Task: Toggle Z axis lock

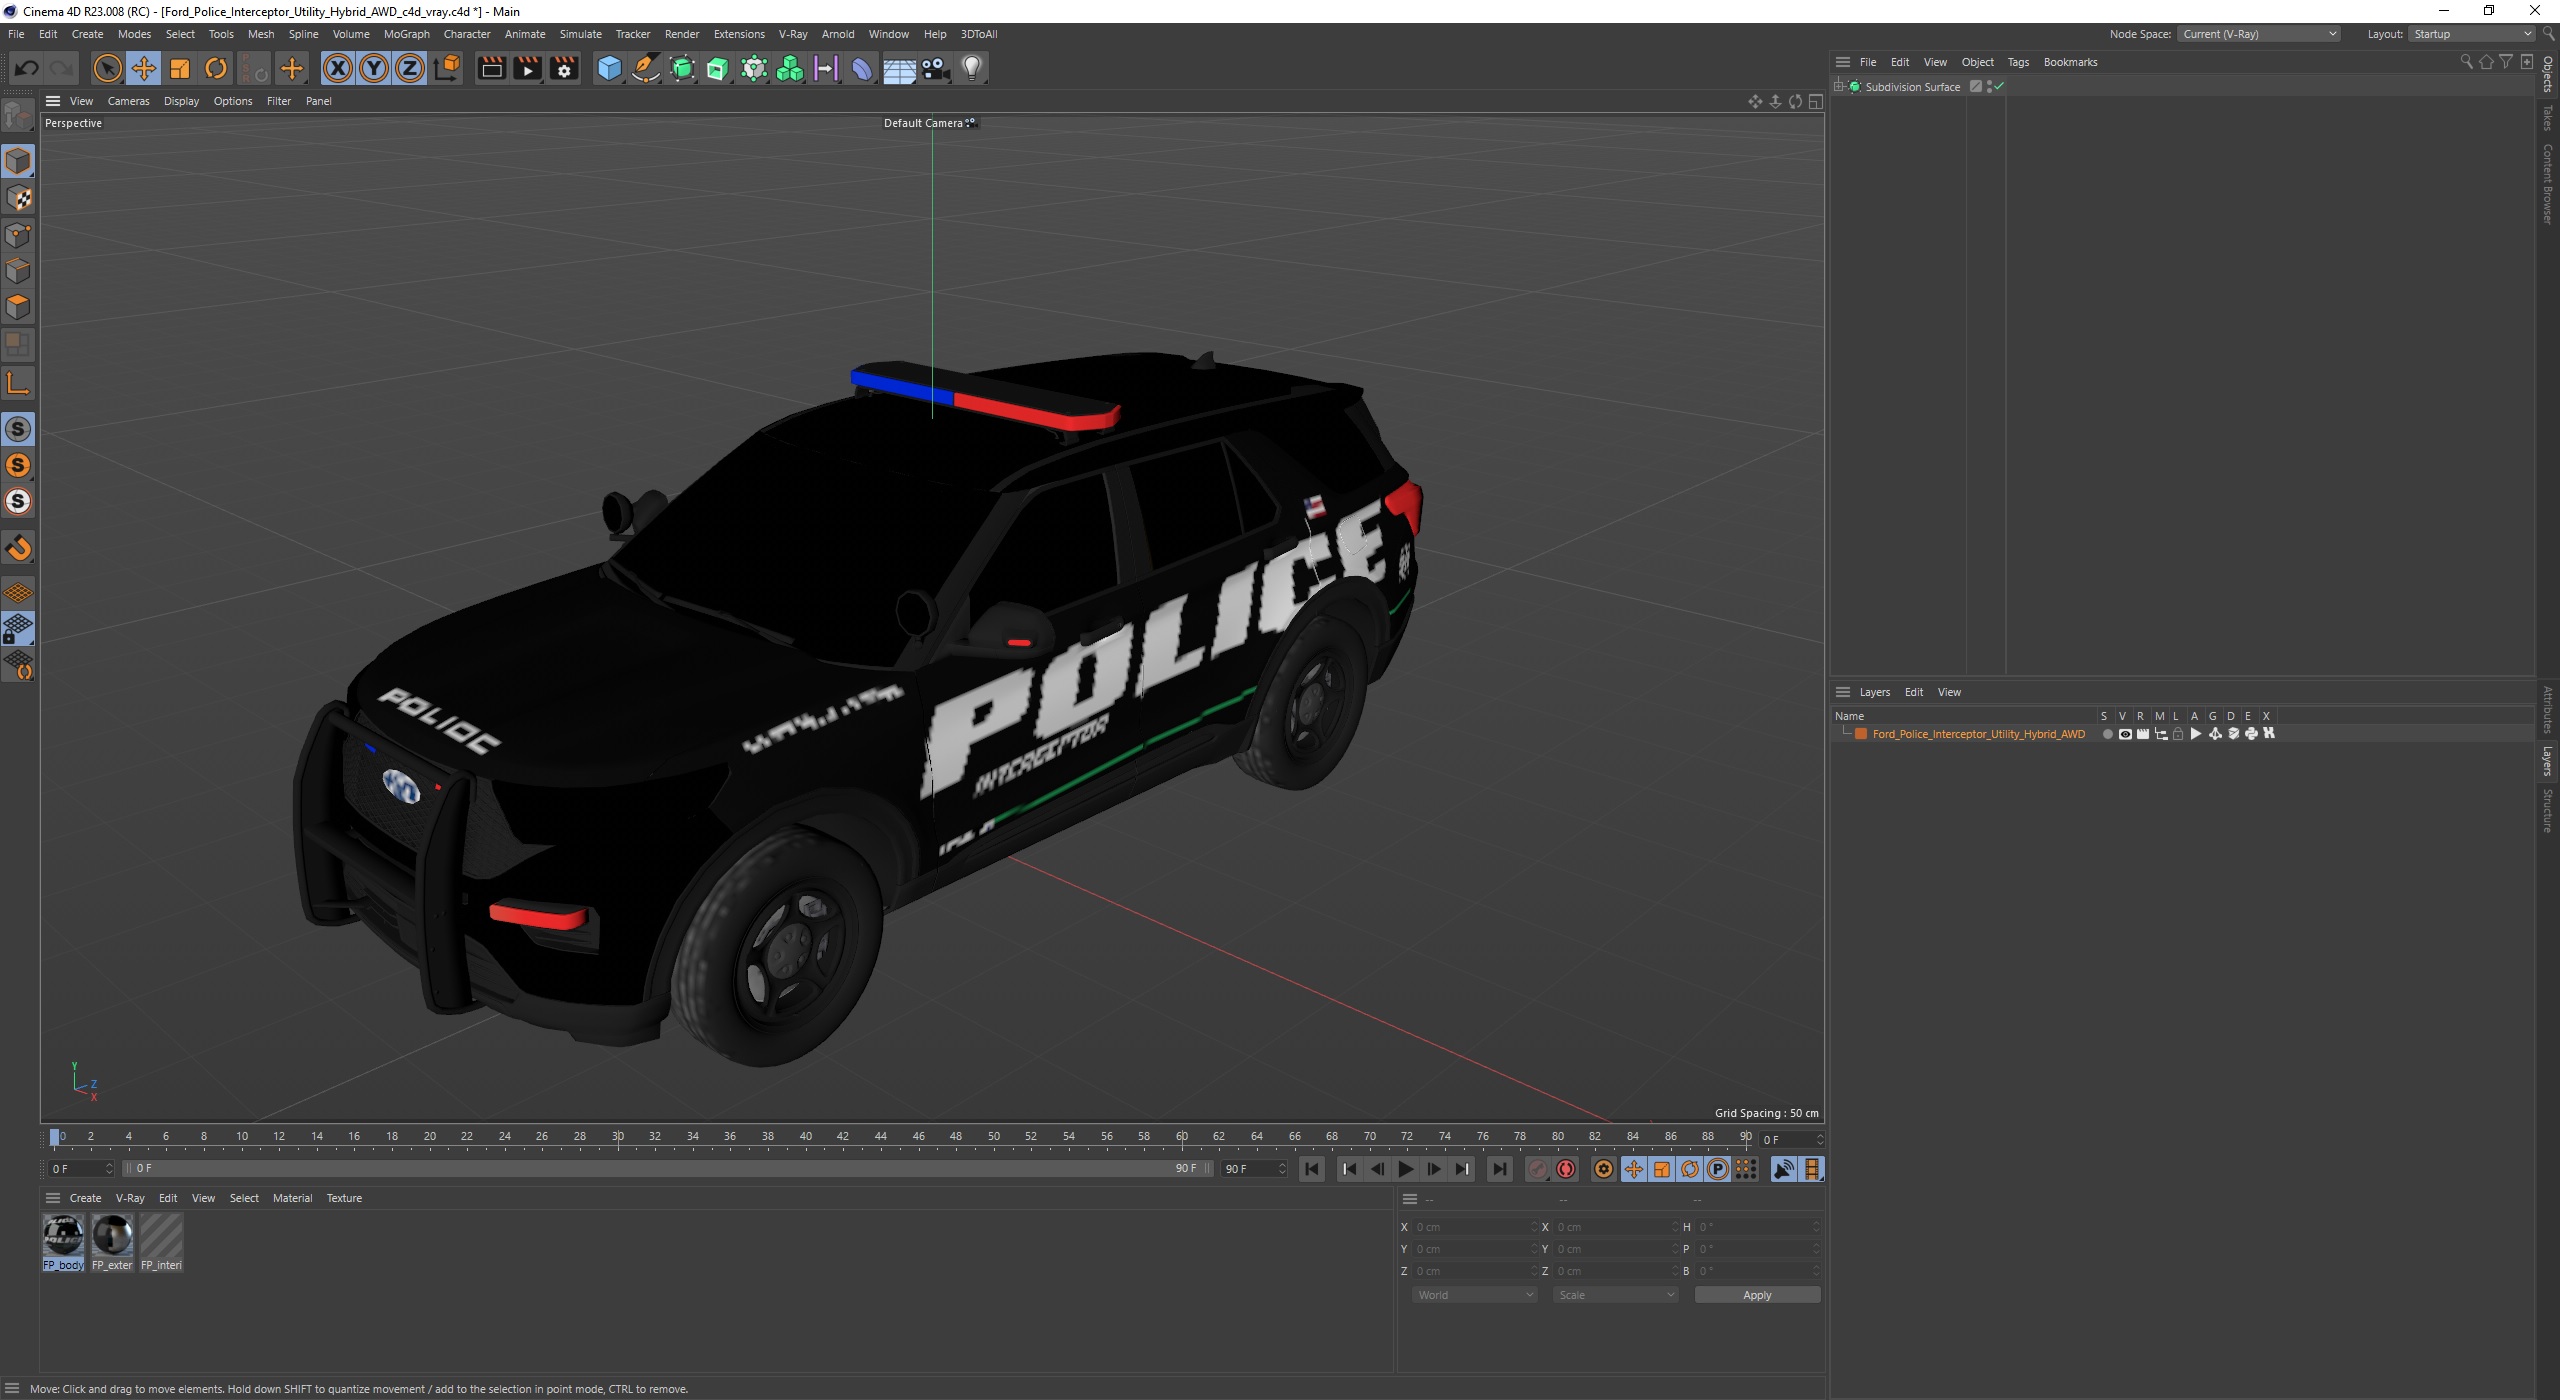Action: coord(410,68)
